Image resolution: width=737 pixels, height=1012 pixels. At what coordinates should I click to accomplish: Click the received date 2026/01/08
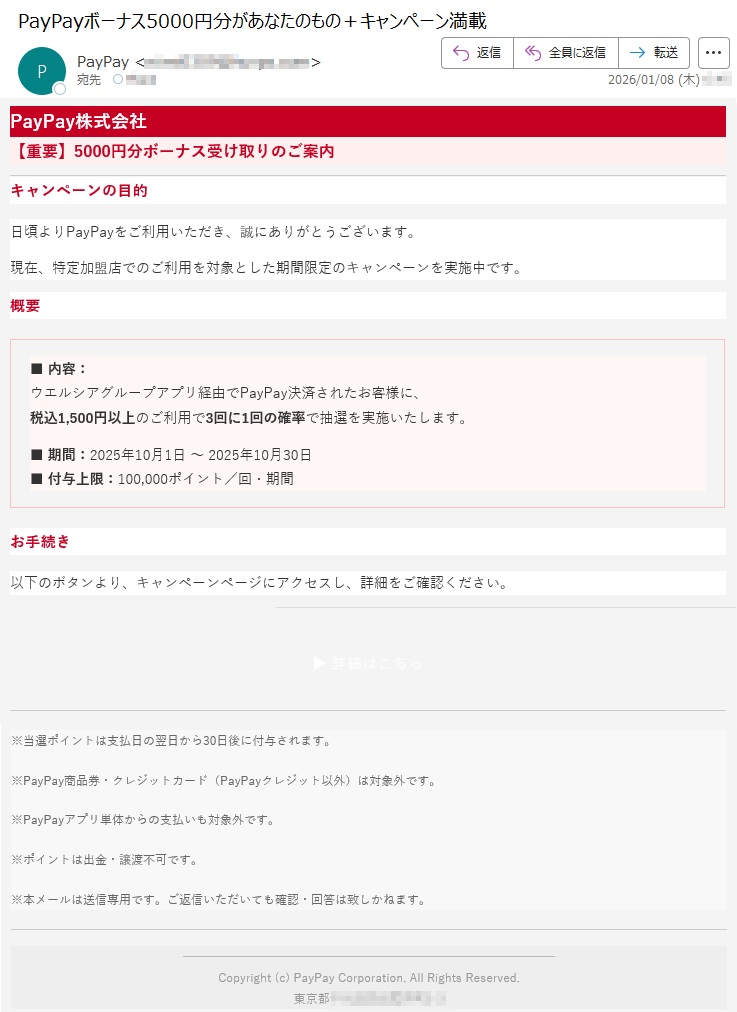(653, 79)
